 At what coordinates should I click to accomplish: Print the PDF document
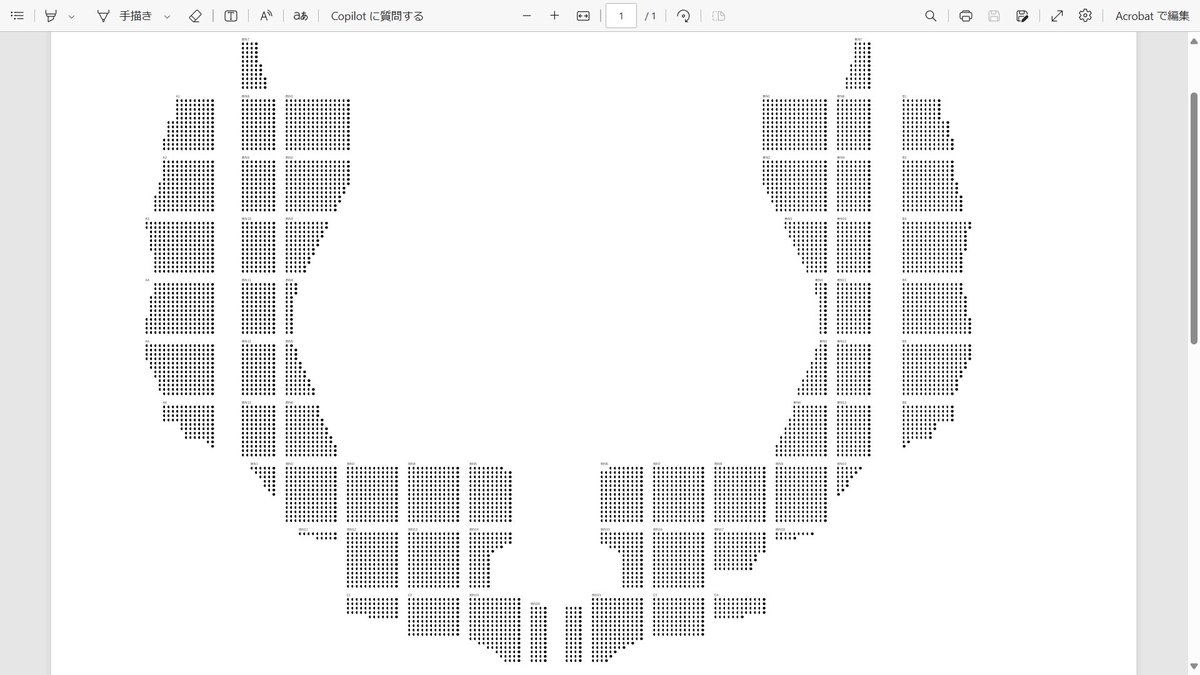[966, 16]
